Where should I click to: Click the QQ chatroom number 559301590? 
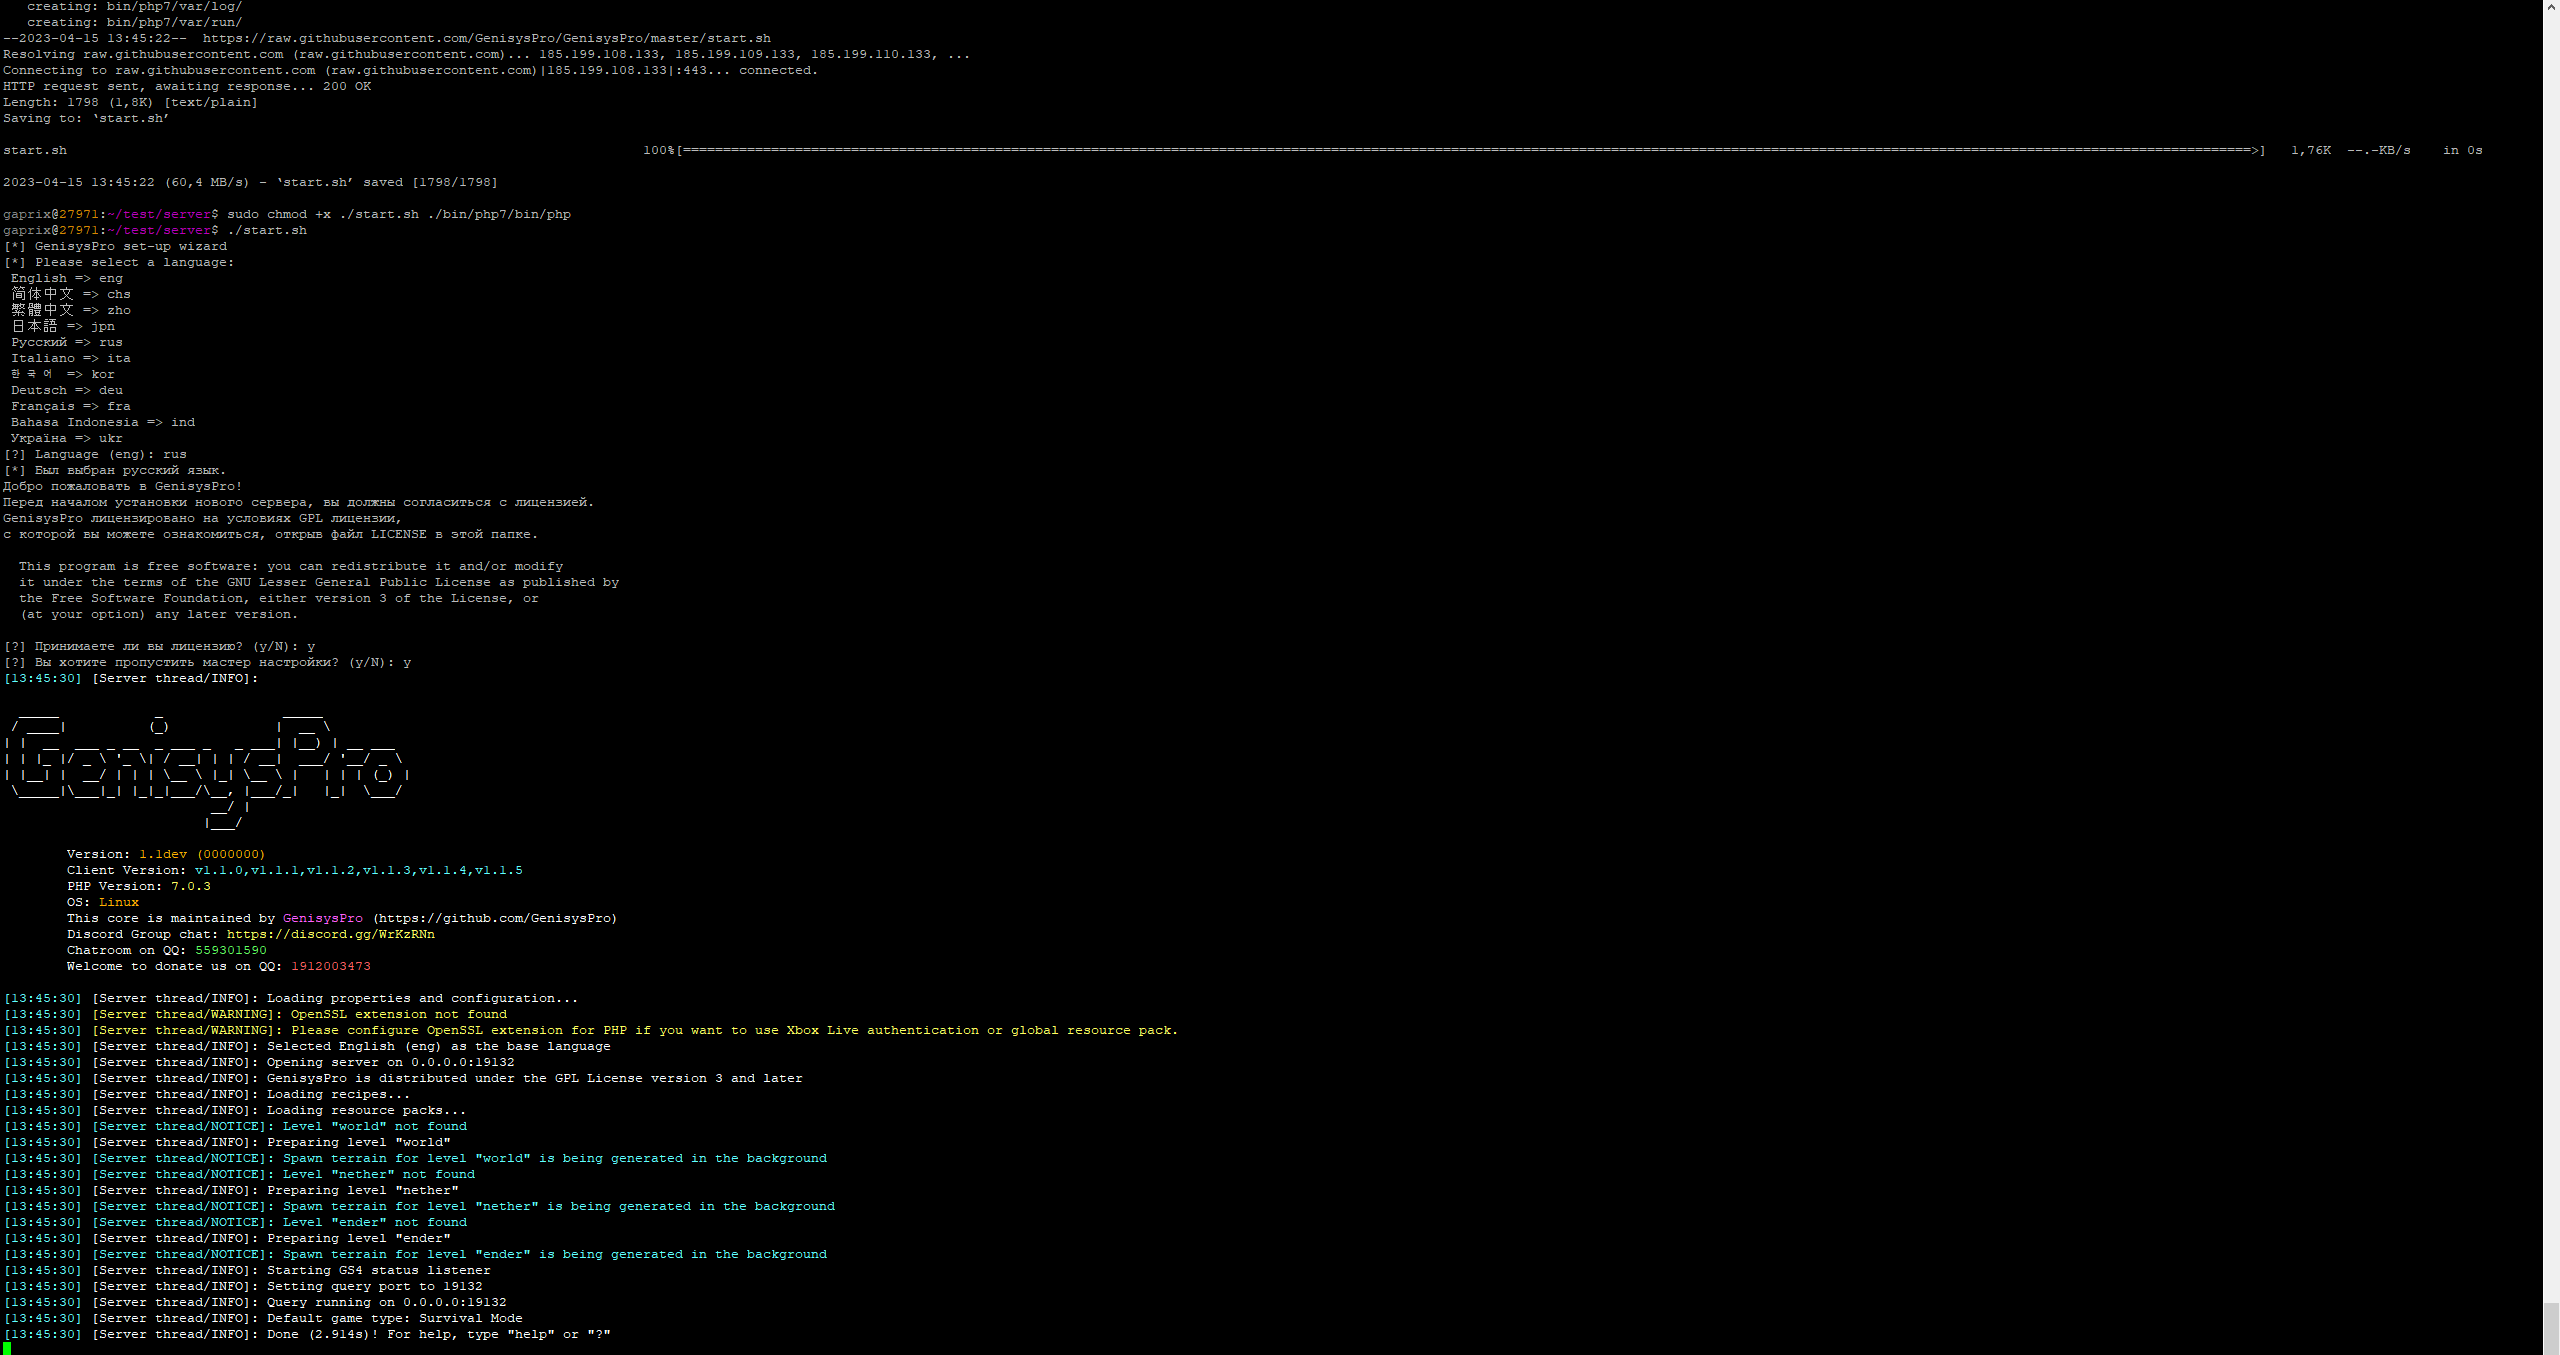230,950
